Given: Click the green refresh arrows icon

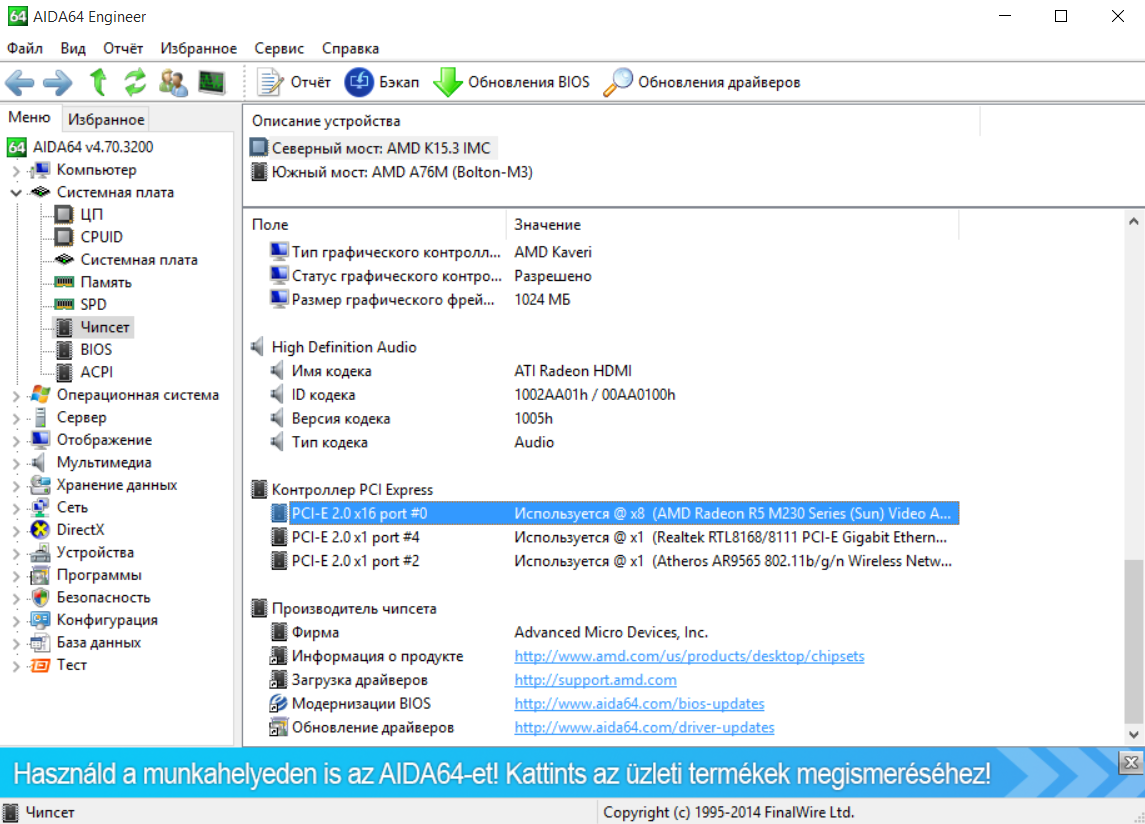Looking at the screenshot, I should tap(135, 82).
